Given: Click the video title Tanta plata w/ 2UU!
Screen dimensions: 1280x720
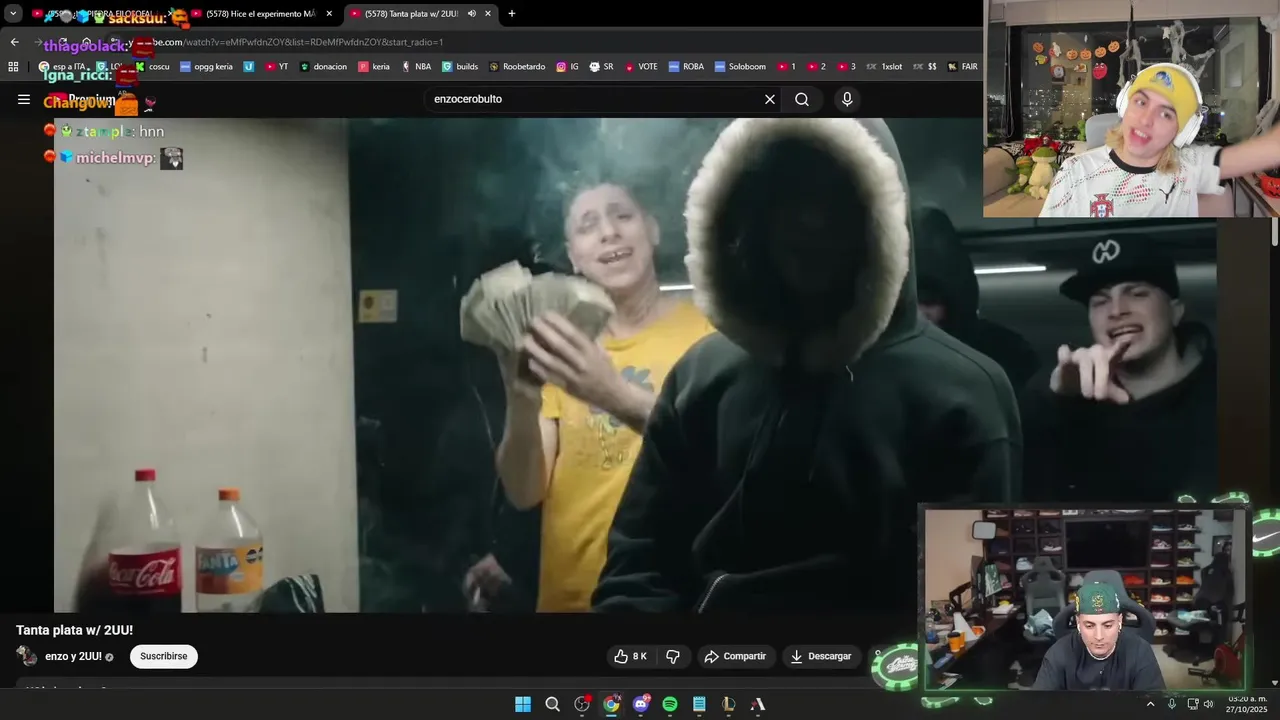Looking at the screenshot, I should pos(74,630).
